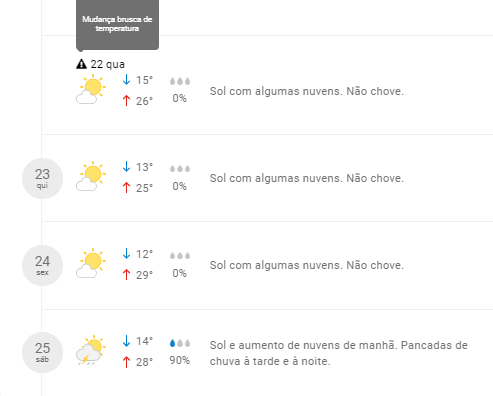Click the thunderstorm weather icon for day 25

pos(91,350)
